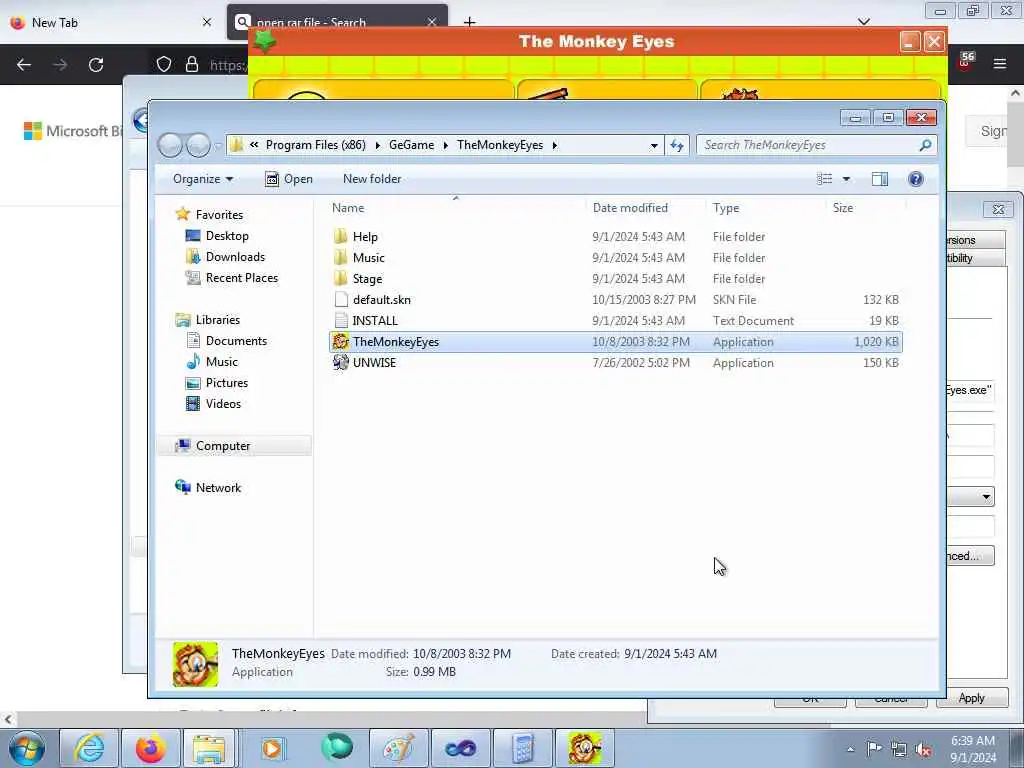The image size is (1024, 768).
Task: Open the Organize dropdown menu
Action: click(202, 179)
